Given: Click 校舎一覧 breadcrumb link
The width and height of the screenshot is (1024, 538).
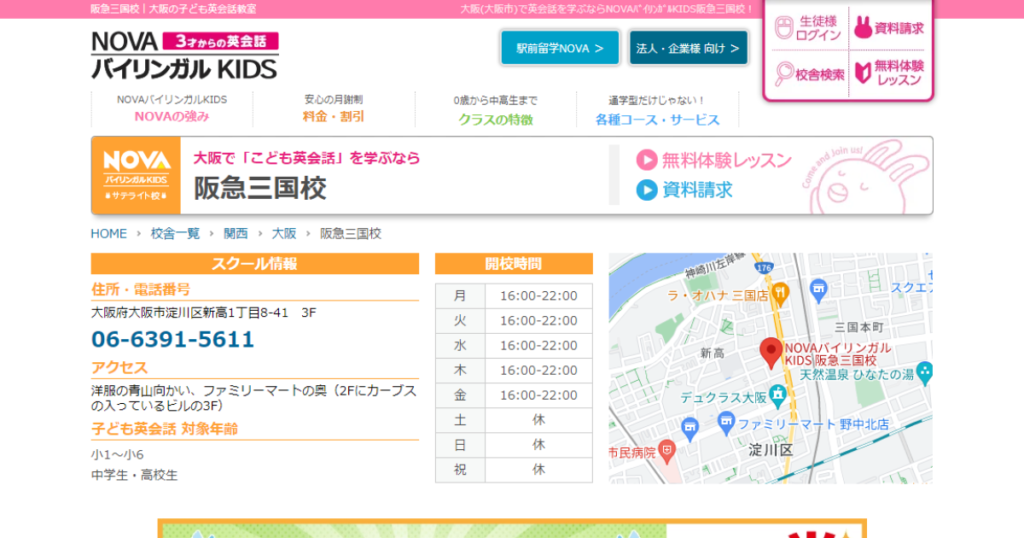Looking at the screenshot, I should click(x=175, y=233).
